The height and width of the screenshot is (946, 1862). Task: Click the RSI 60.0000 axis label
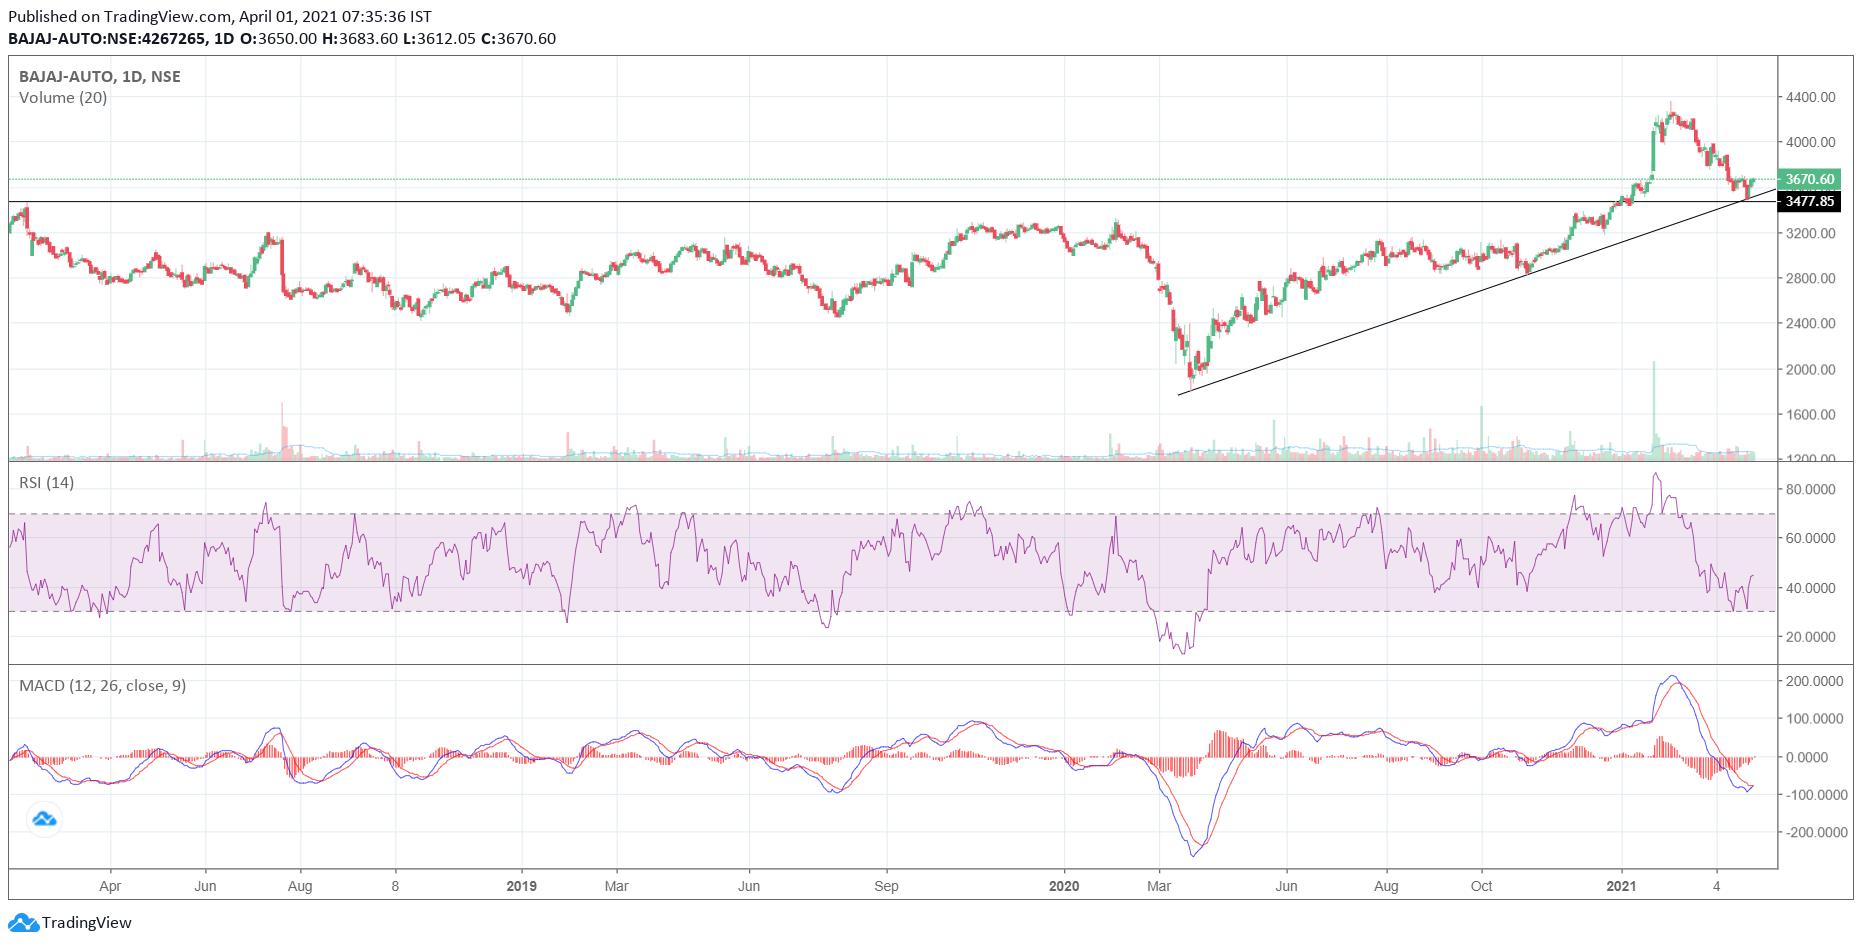point(1811,538)
